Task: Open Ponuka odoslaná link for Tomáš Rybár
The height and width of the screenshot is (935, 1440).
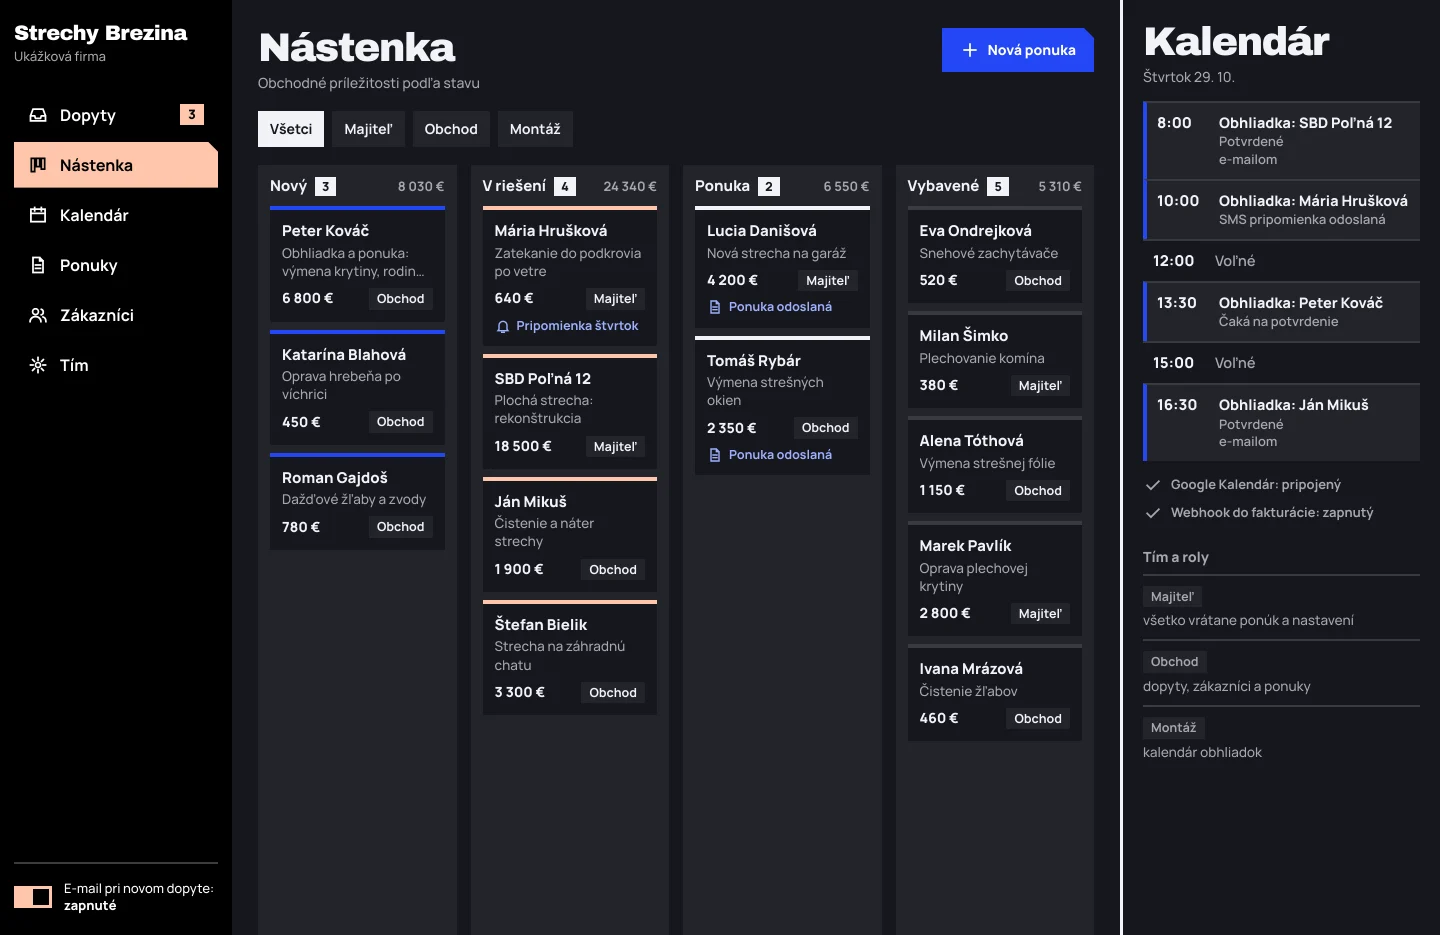Action: [780, 455]
